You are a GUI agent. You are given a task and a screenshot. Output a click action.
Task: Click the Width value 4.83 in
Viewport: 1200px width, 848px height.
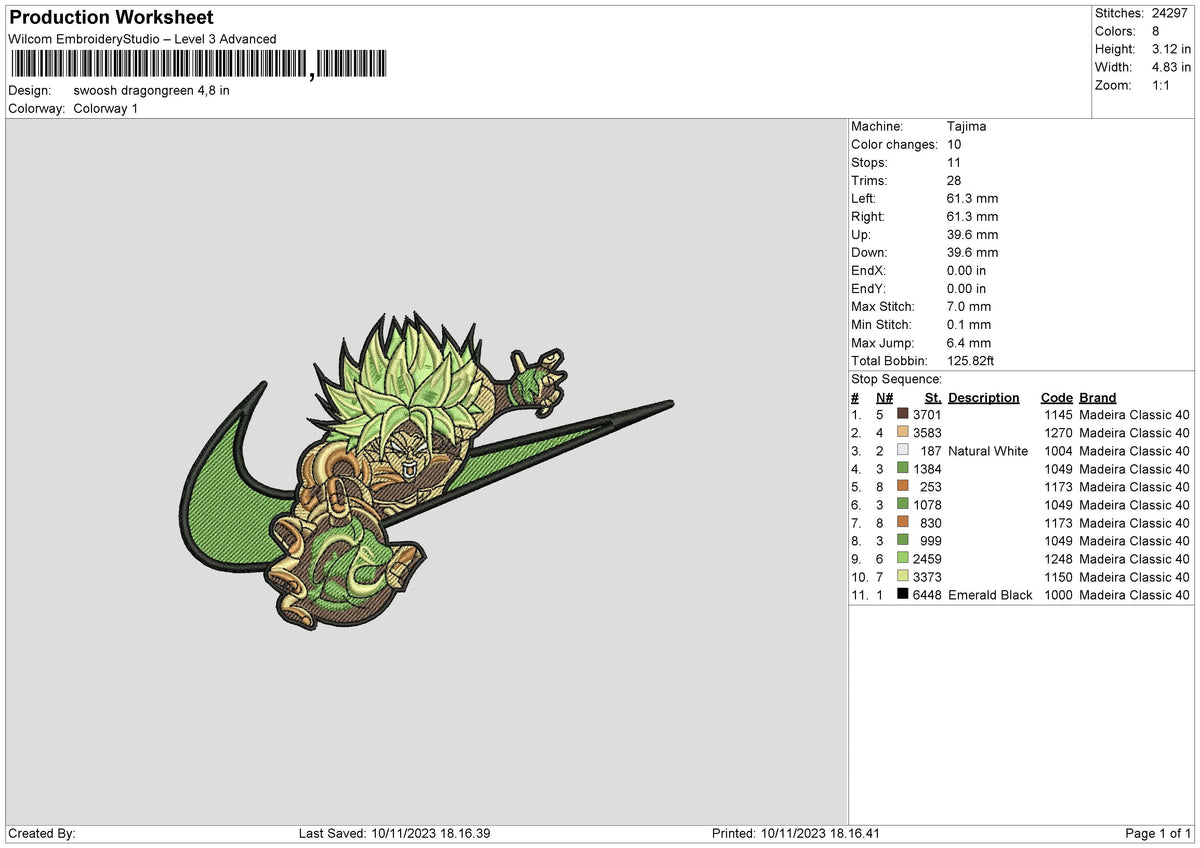(1171, 67)
